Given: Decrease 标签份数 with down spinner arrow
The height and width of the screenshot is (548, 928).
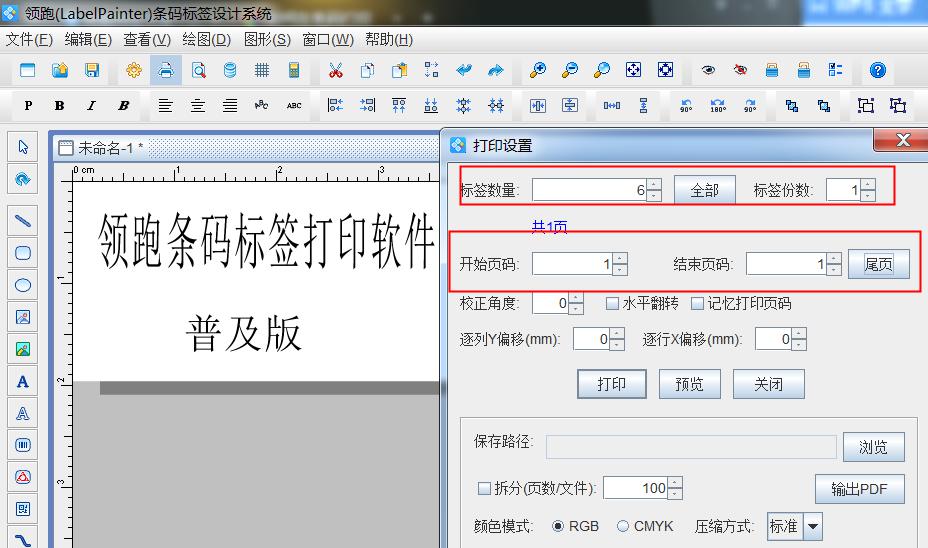Looking at the screenshot, I should [868, 196].
